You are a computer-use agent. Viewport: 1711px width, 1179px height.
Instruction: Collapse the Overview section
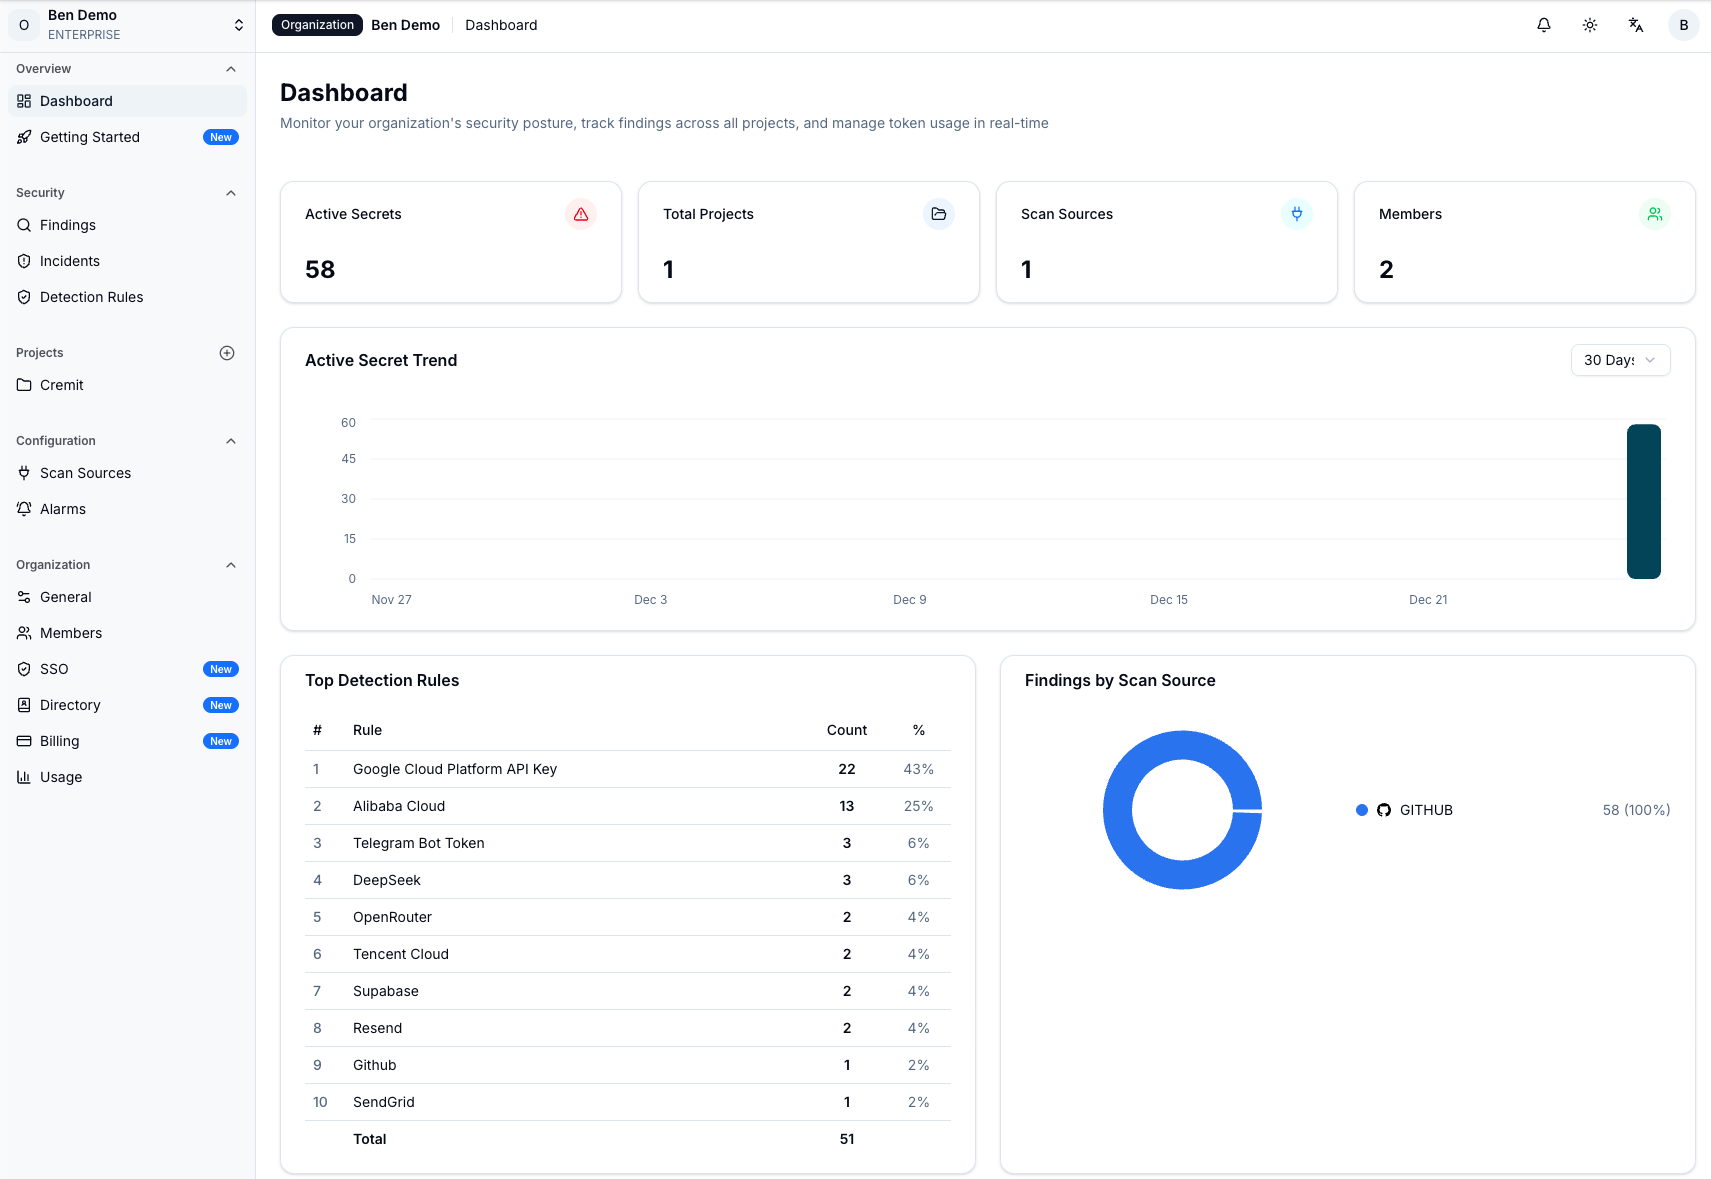pyautogui.click(x=231, y=69)
